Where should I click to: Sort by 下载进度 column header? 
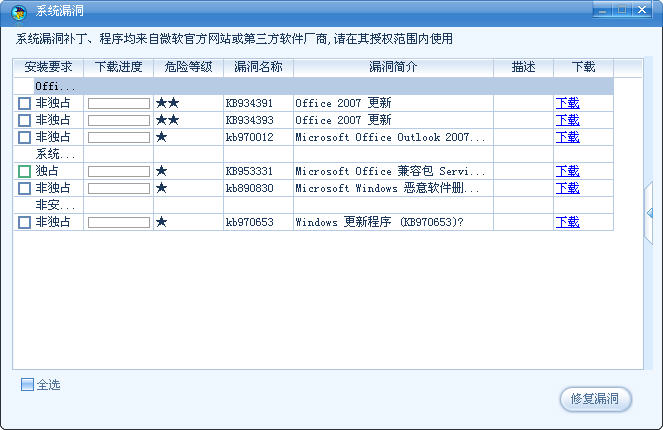coord(118,67)
